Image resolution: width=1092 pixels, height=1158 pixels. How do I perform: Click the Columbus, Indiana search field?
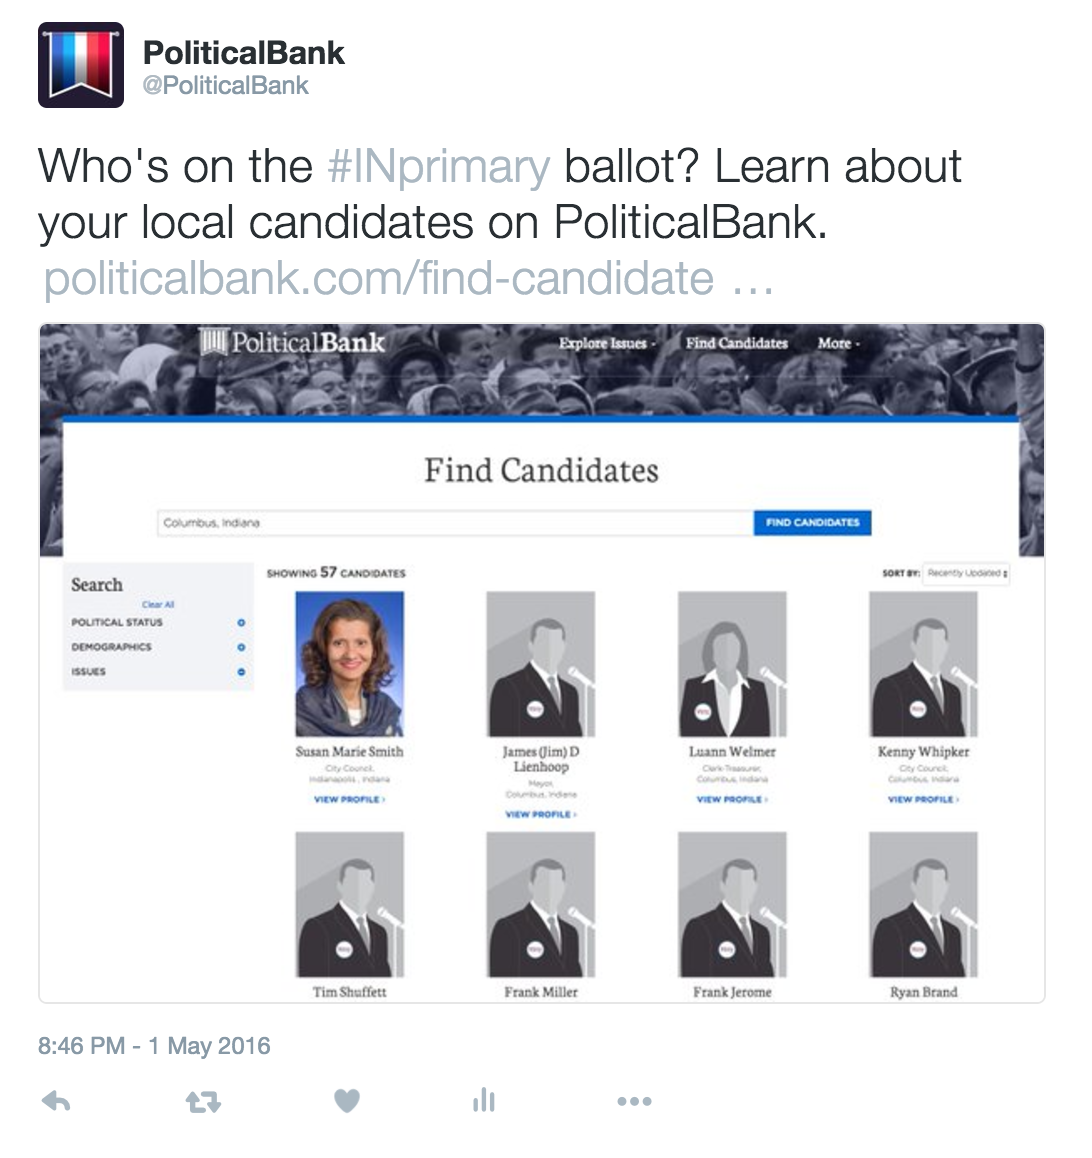pyautogui.click(x=455, y=522)
